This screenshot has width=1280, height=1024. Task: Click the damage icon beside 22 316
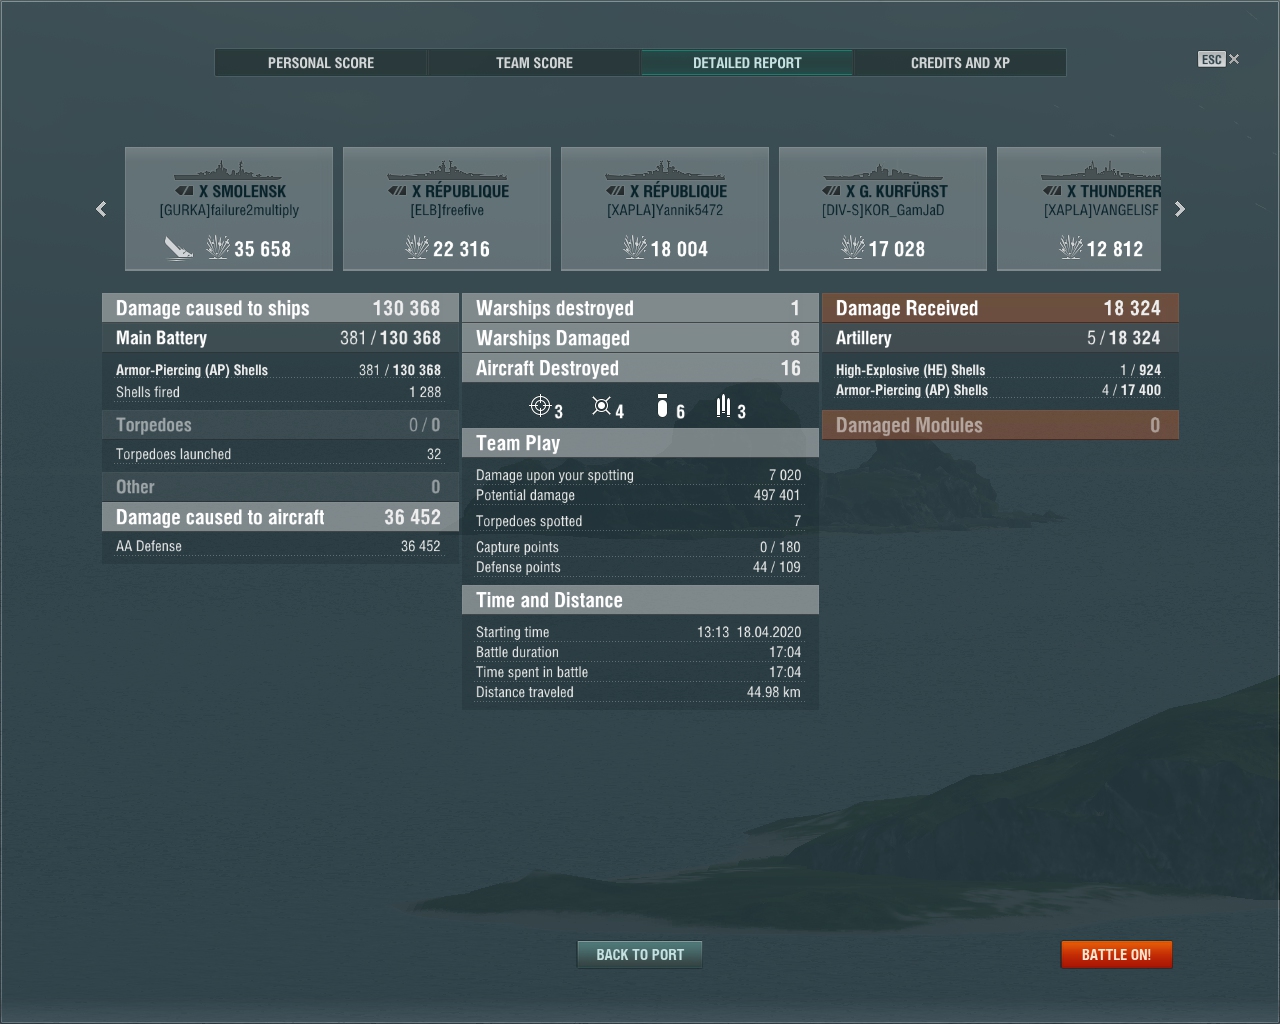(417, 247)
